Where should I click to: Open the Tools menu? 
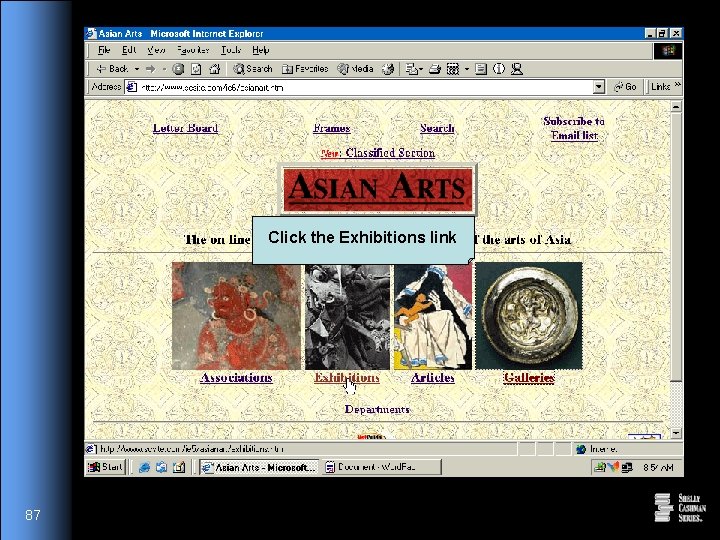(x=231, y=50)
